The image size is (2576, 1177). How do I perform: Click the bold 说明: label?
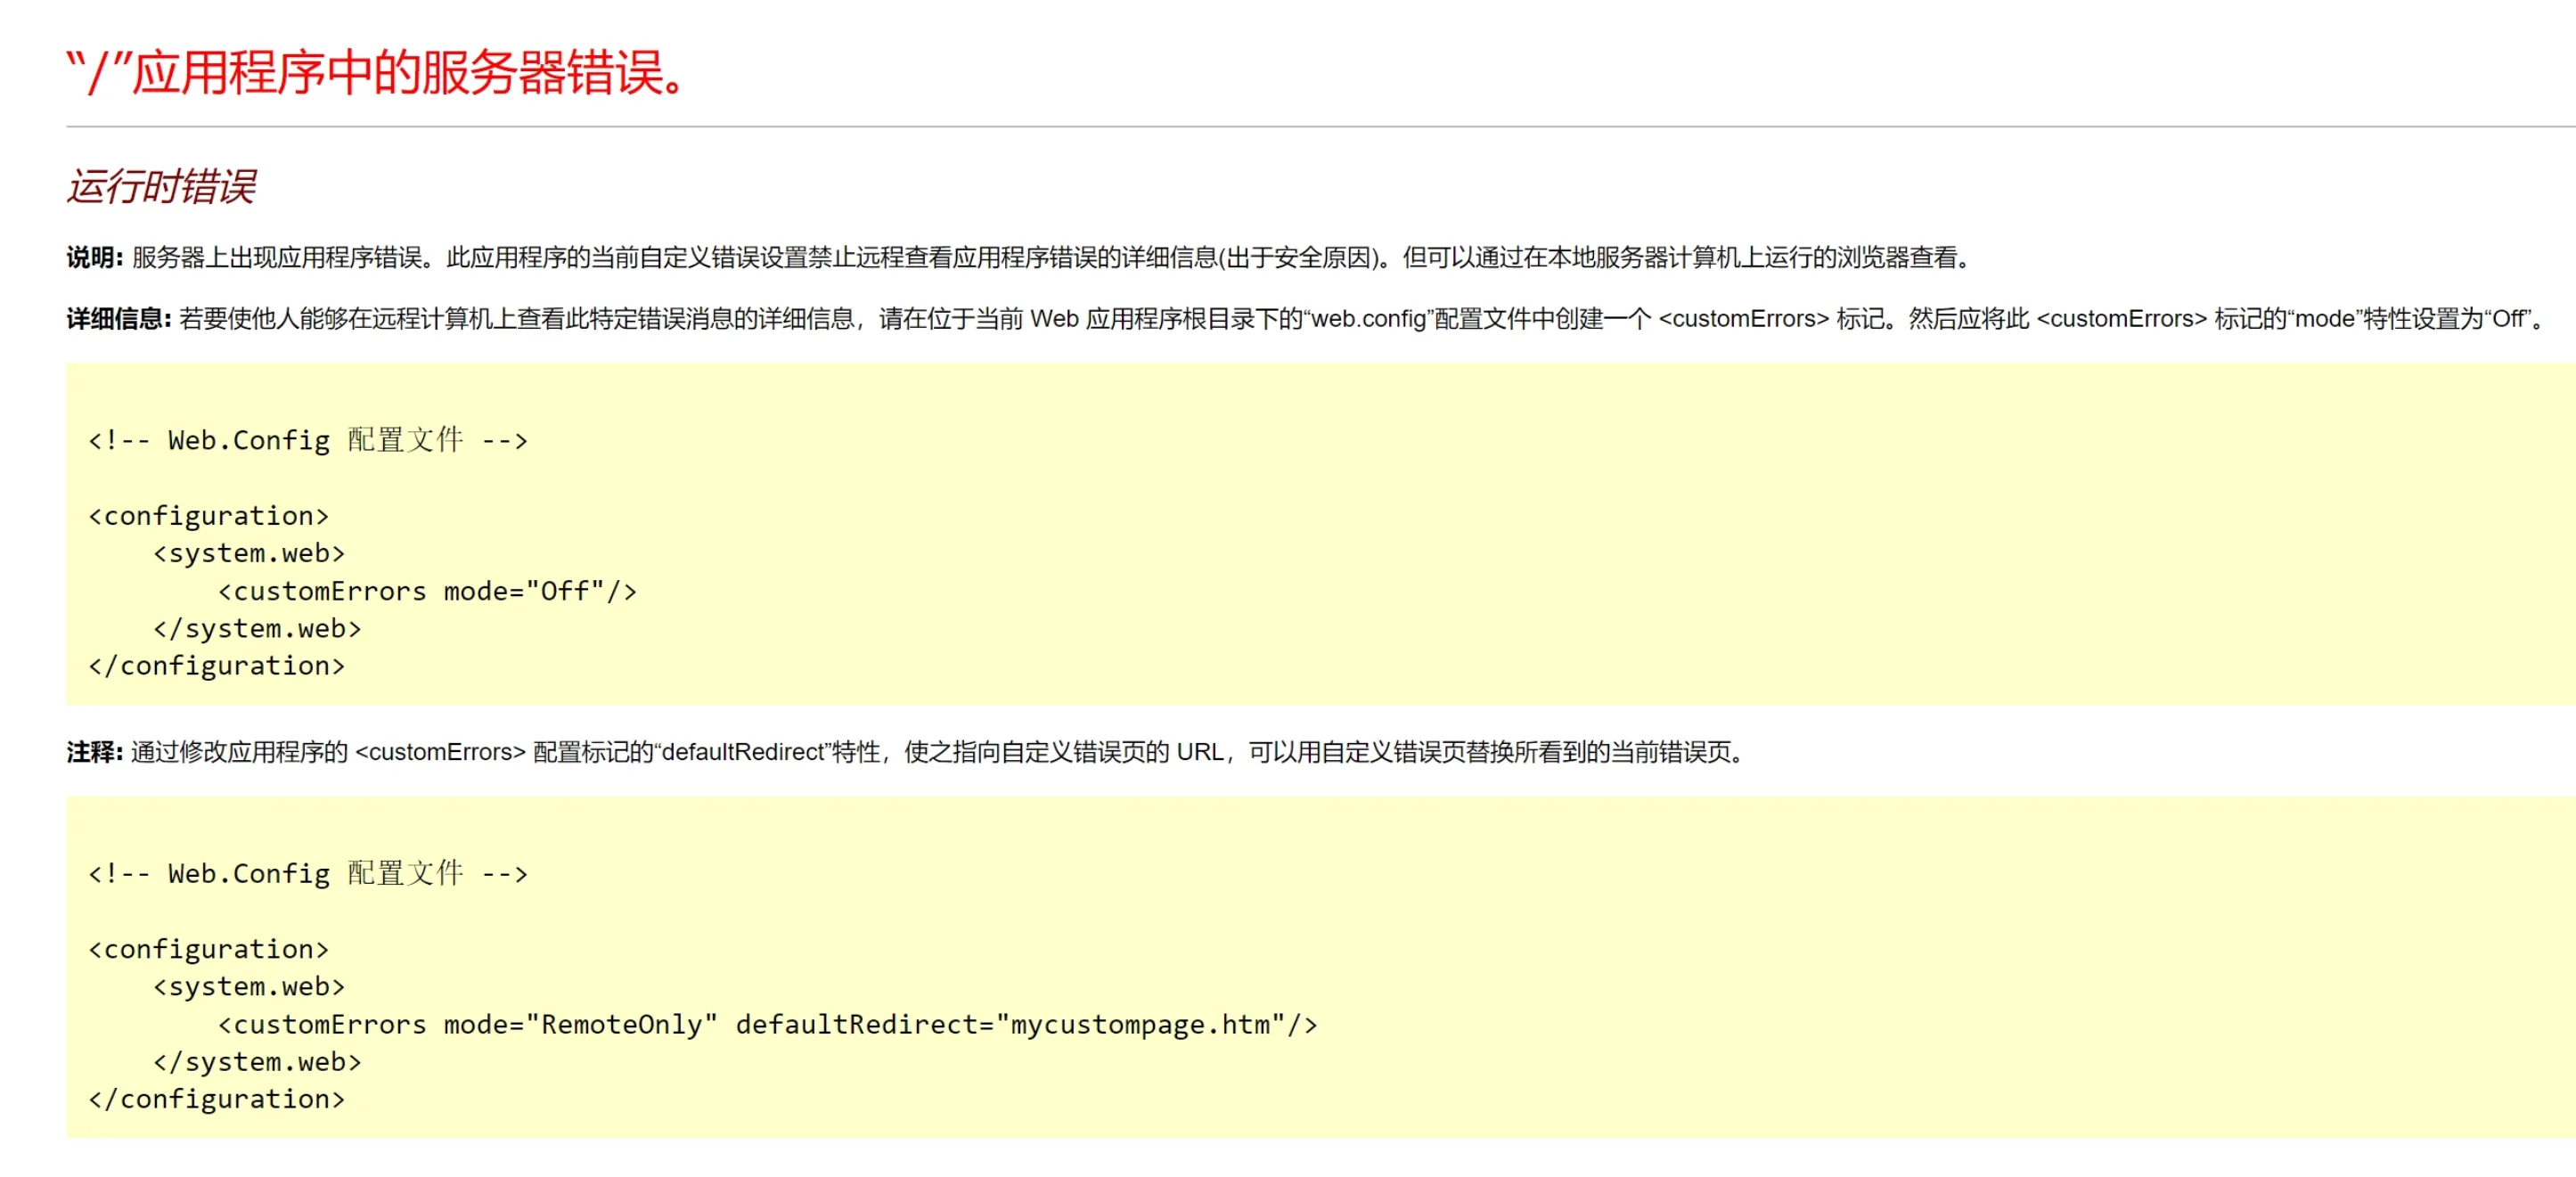[94, 258]
